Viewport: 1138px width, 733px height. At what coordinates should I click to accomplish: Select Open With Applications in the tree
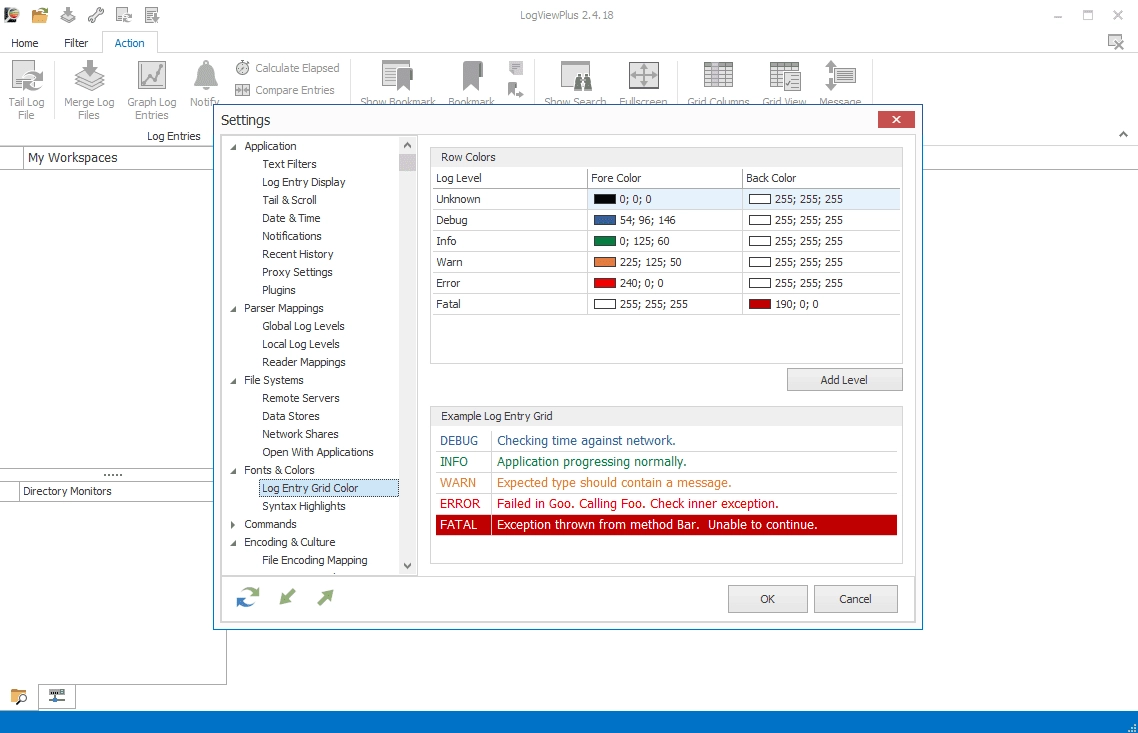click(318, 452)
